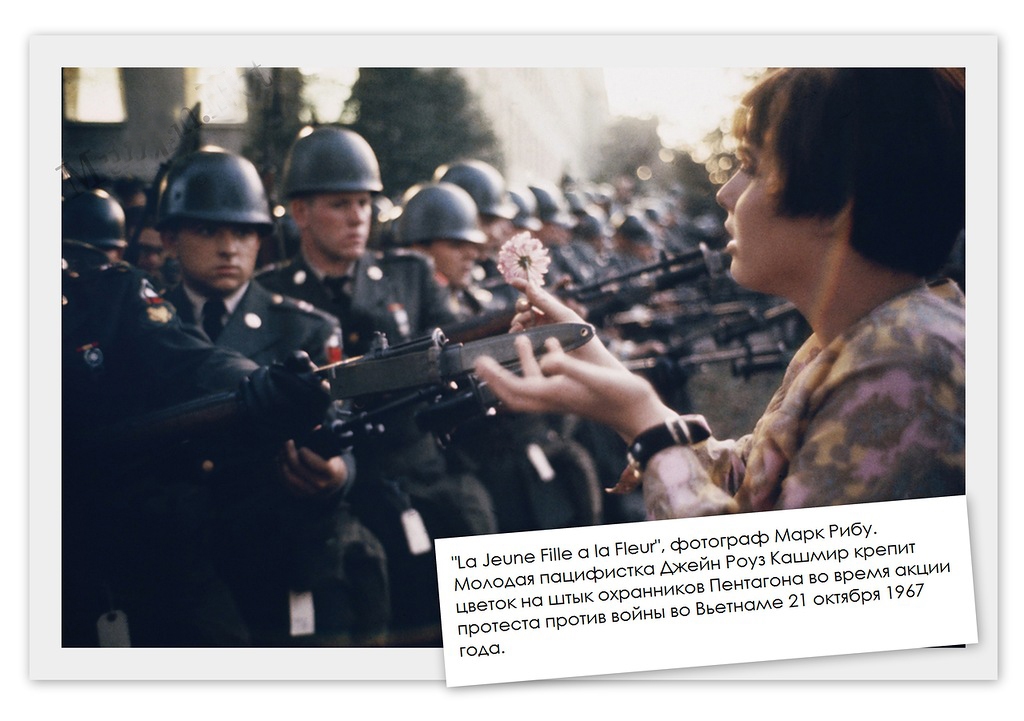Click the pink flower in the woman's hand
Screen dimensions: 1024x721
tap(524, 258)
